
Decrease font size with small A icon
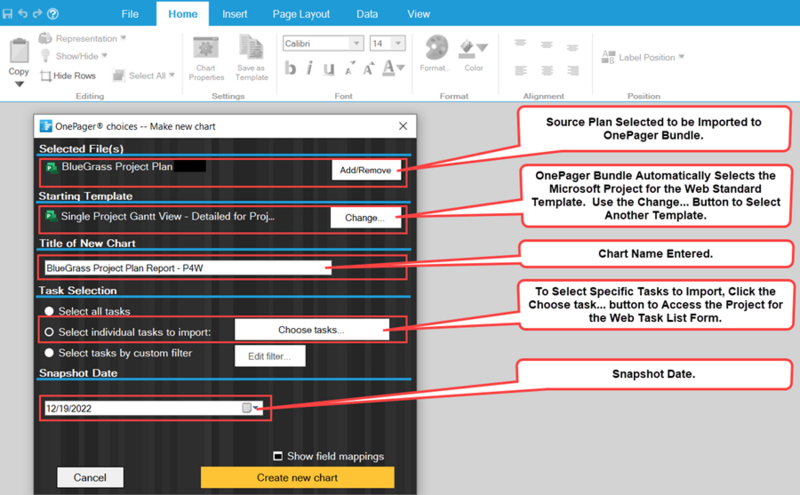[x=349, y=68]
